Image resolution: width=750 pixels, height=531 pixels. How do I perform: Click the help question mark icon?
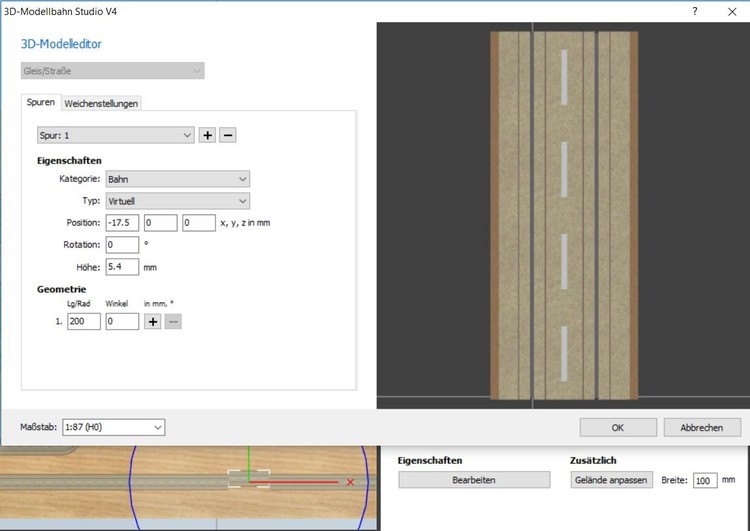click(694, 11)
